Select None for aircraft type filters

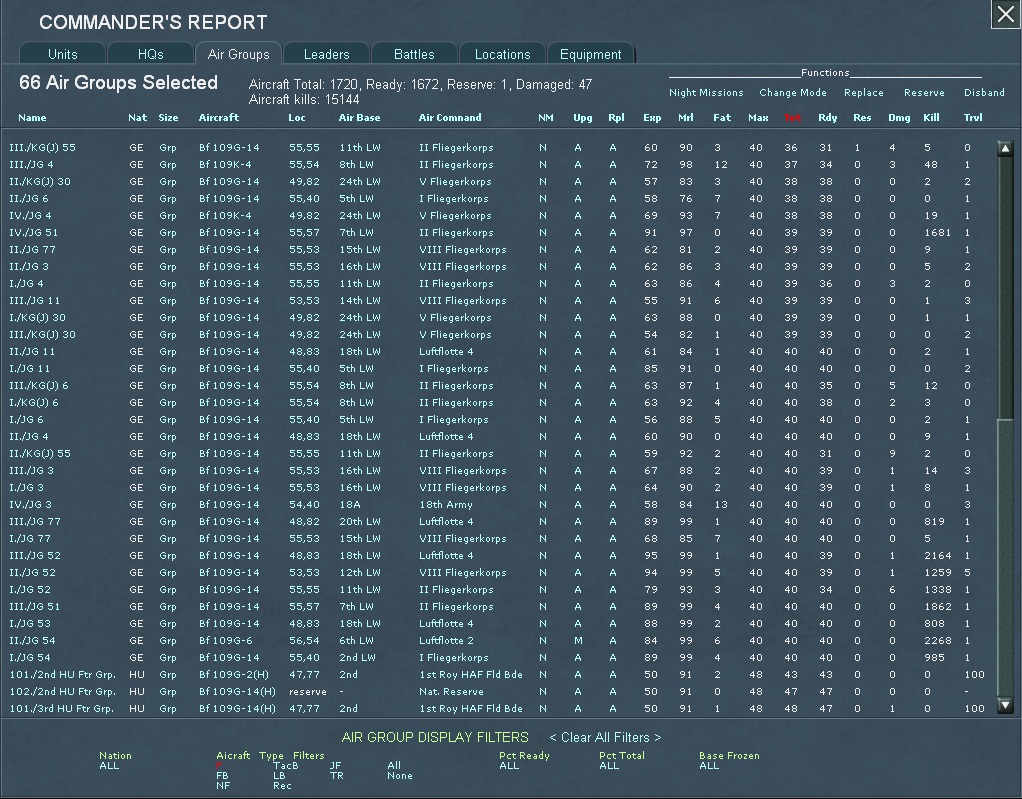(400, 776)
